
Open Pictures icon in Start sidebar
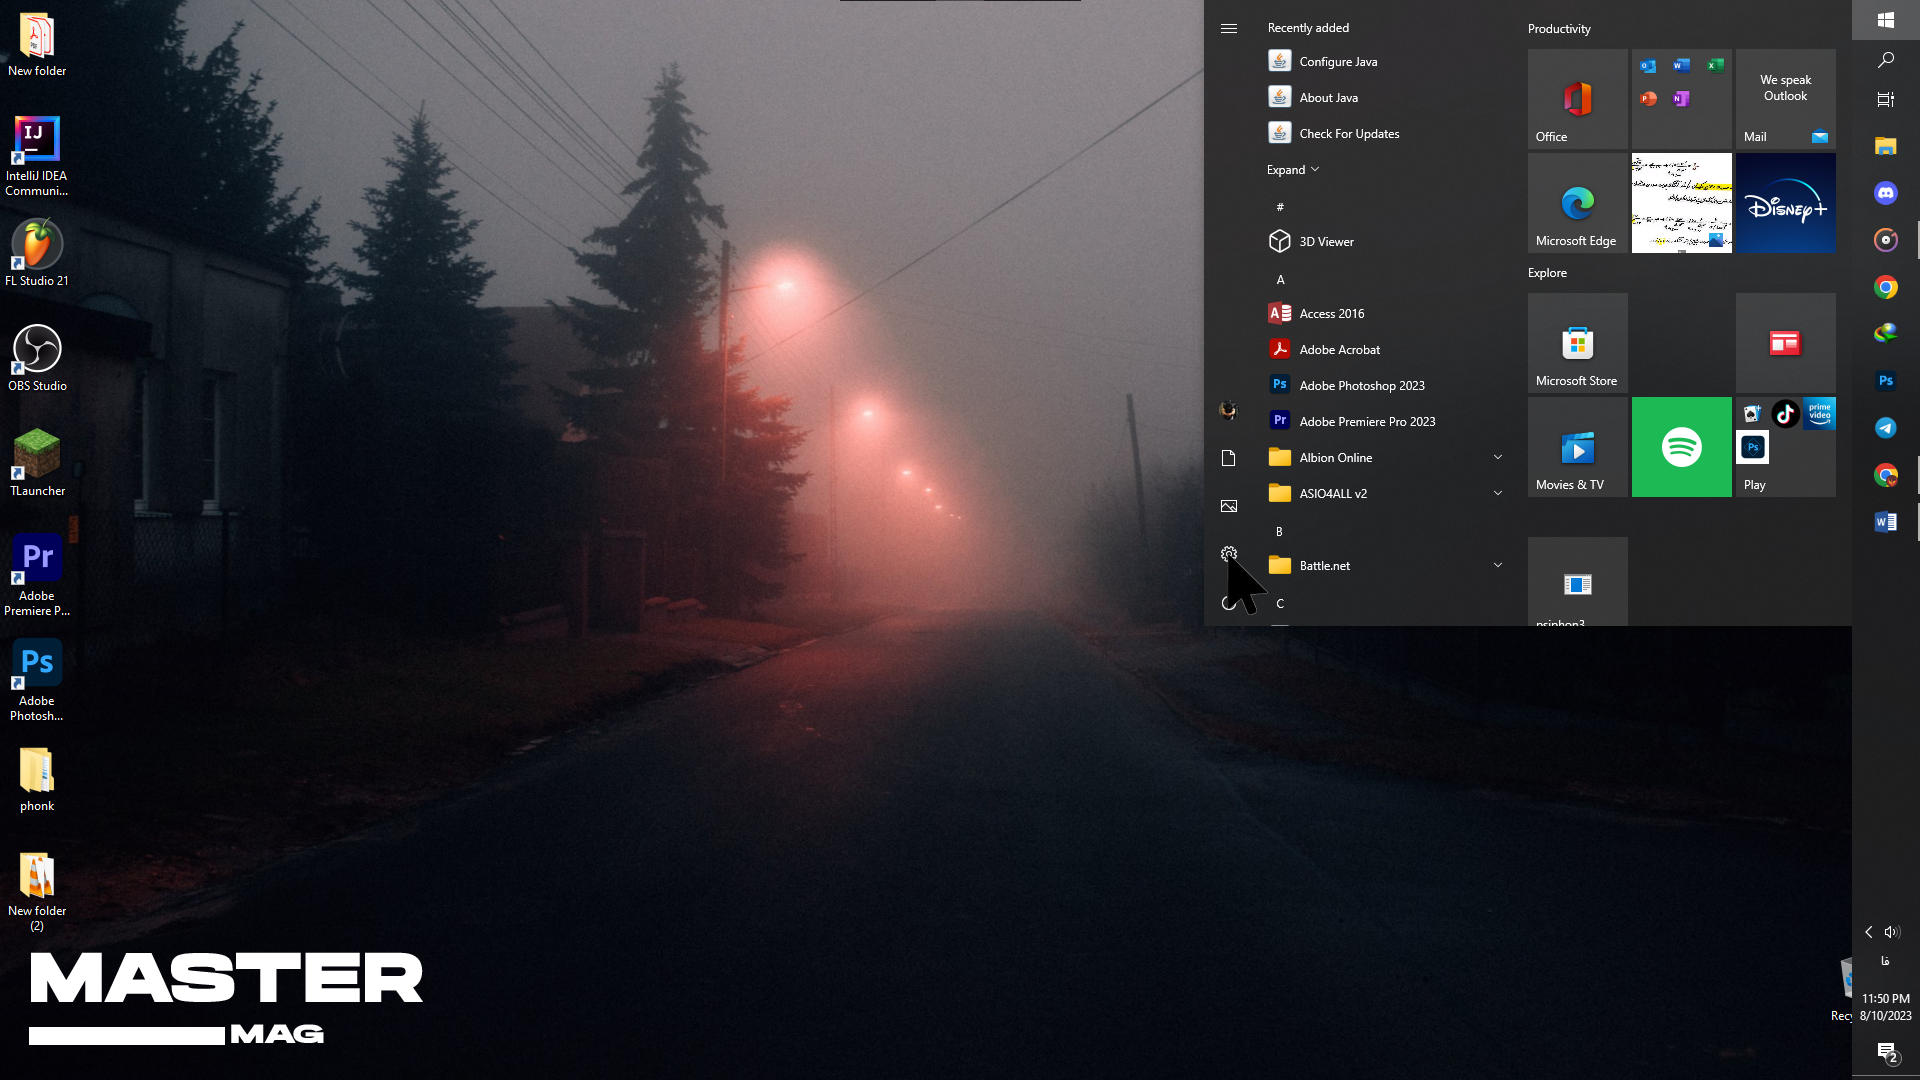click(1229, 506)
